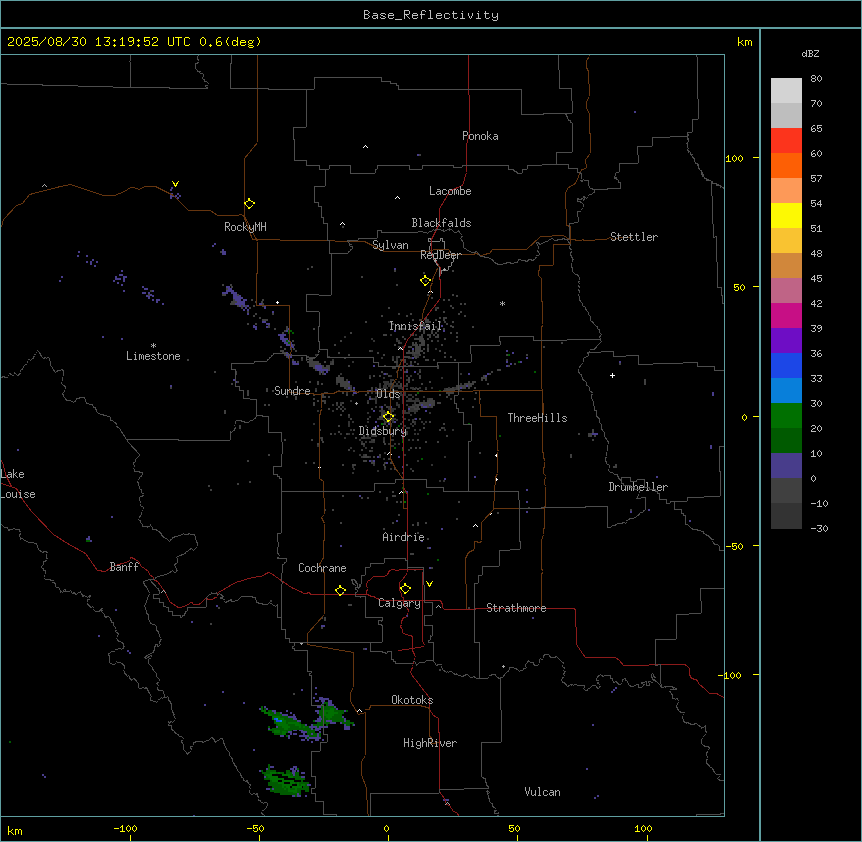Click the Base_Reflectivity title text
The width and height of the screenshot is (862, 842).
pos(431,15)
